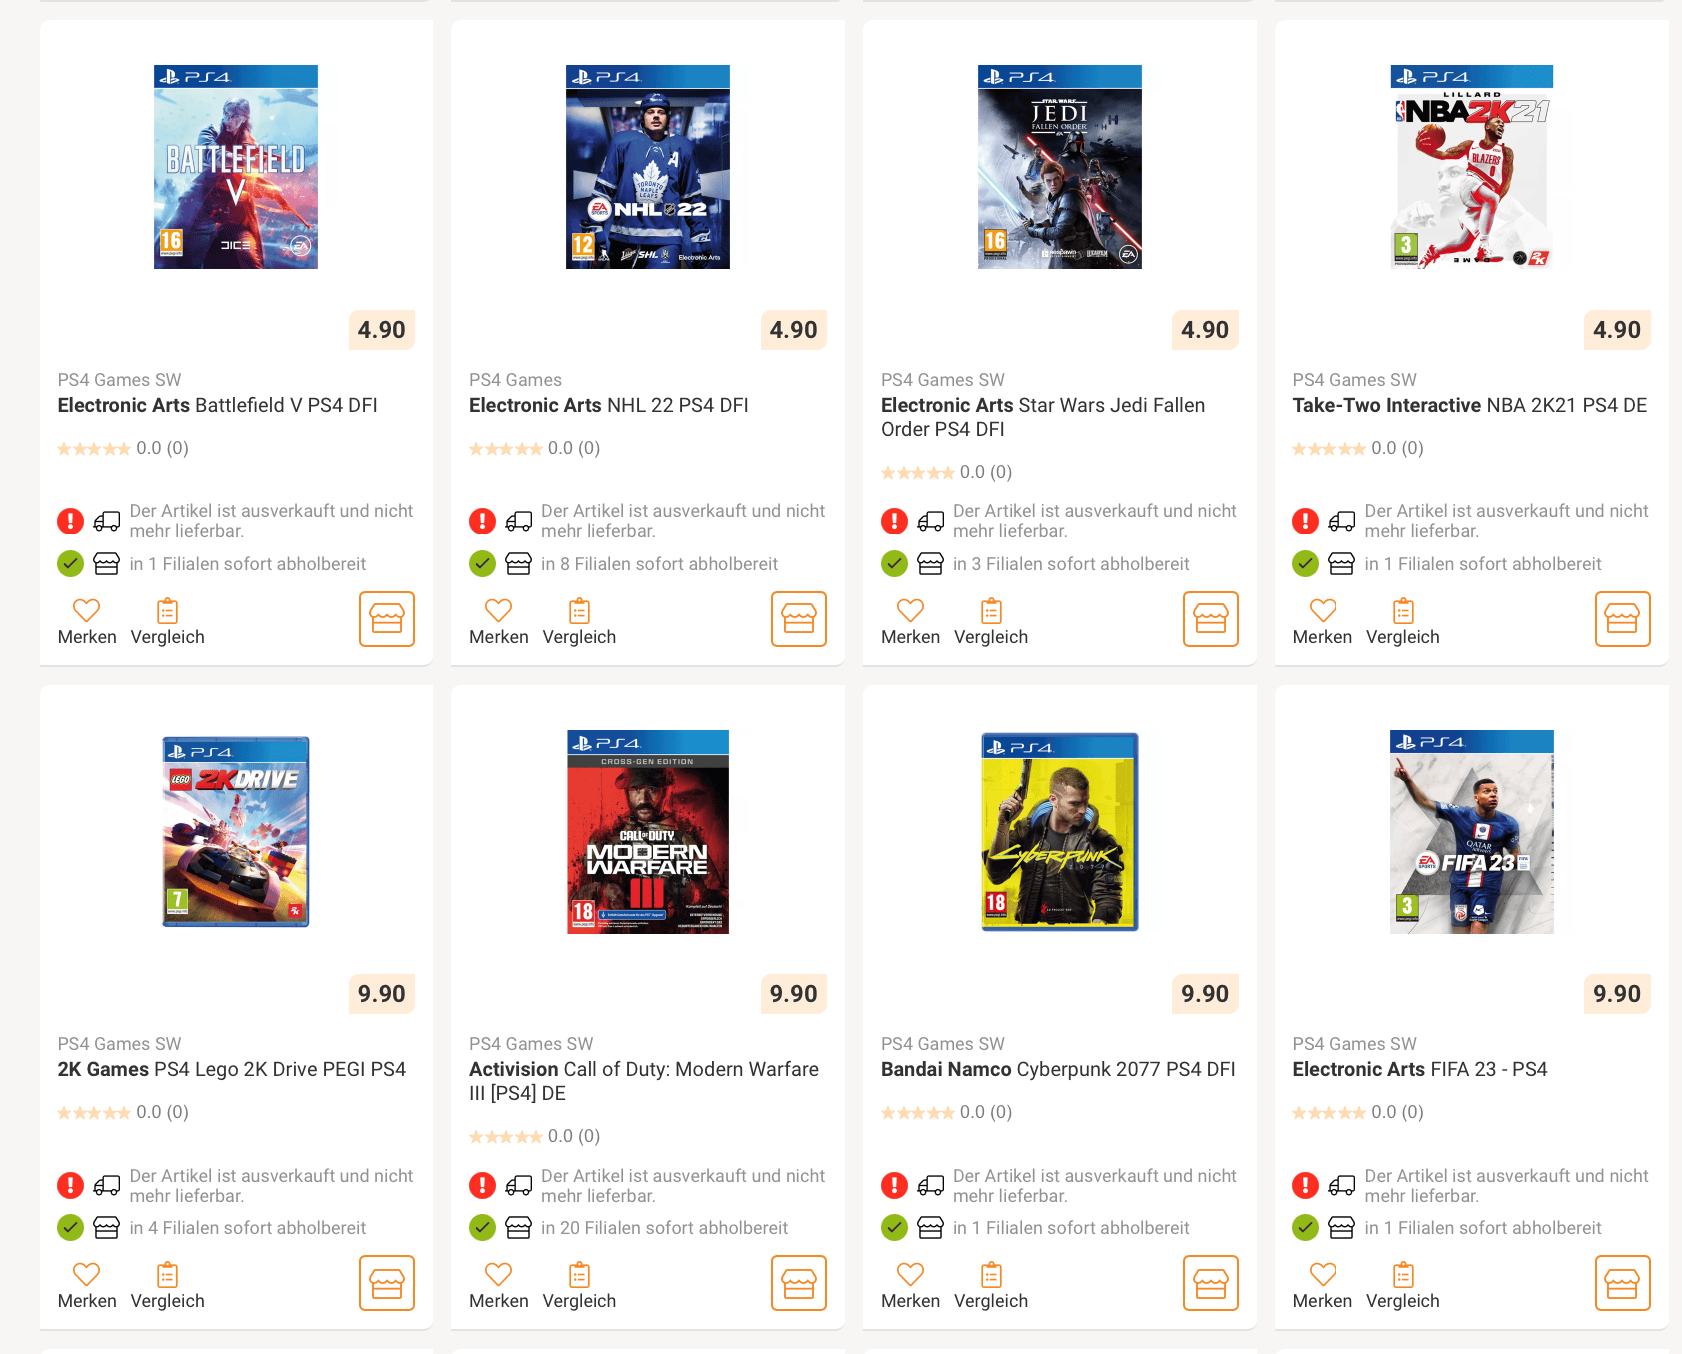The width and height of the screenshot is (1682, 1354).
Task: Click 'in 20 Filialen sofort abholbereit' availability
Action: click(664, 1228)
